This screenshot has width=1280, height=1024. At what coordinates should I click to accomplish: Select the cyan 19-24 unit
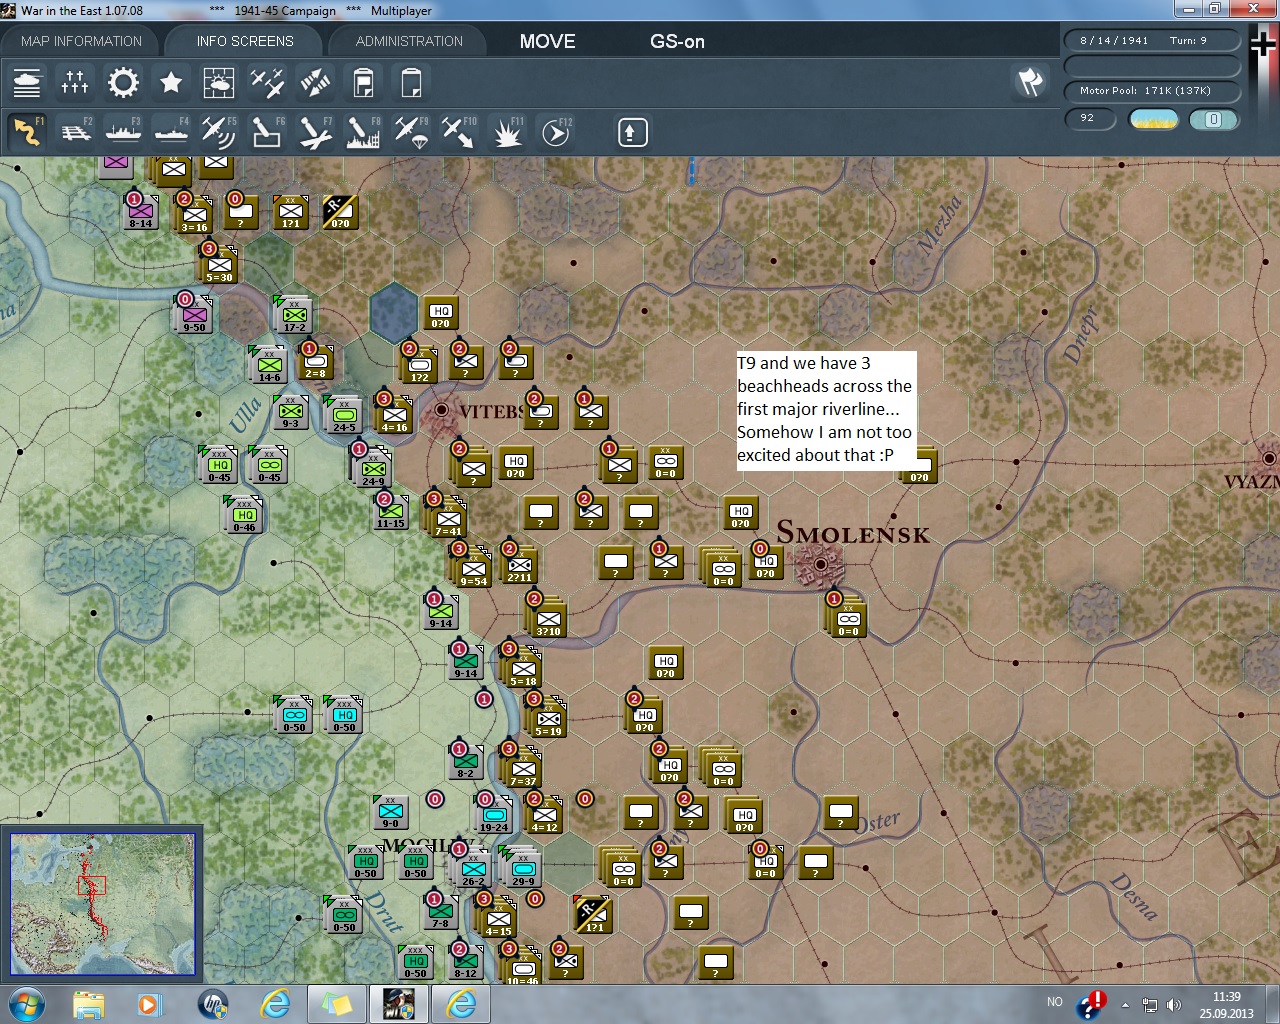coord(494,814)
